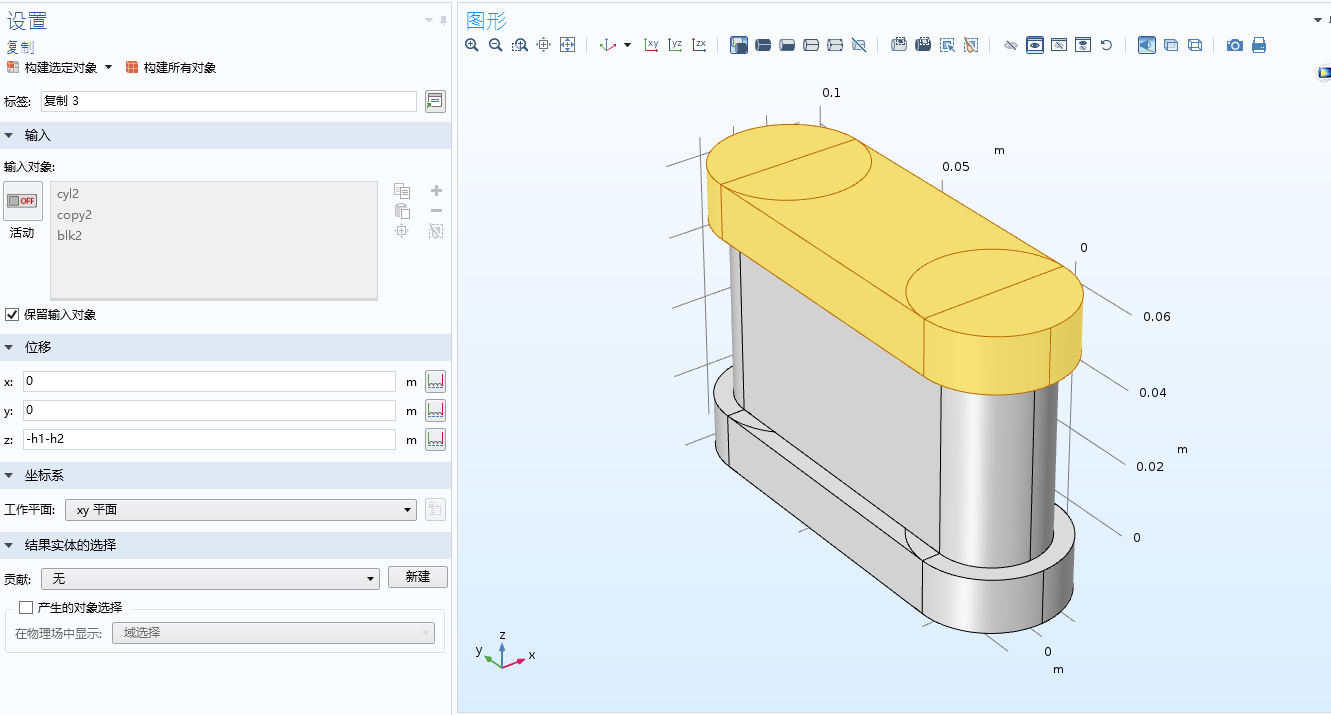1331x715 pixels.
Task: Click the plus add to selection icon
Action: 436,191
